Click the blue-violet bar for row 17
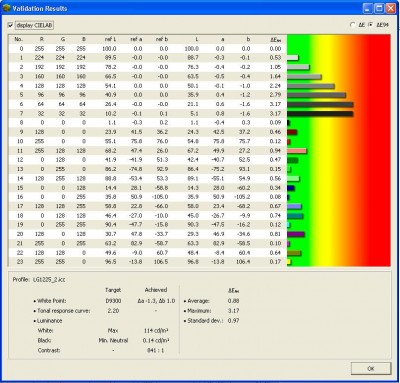400x383 pixels. [294, 207]
